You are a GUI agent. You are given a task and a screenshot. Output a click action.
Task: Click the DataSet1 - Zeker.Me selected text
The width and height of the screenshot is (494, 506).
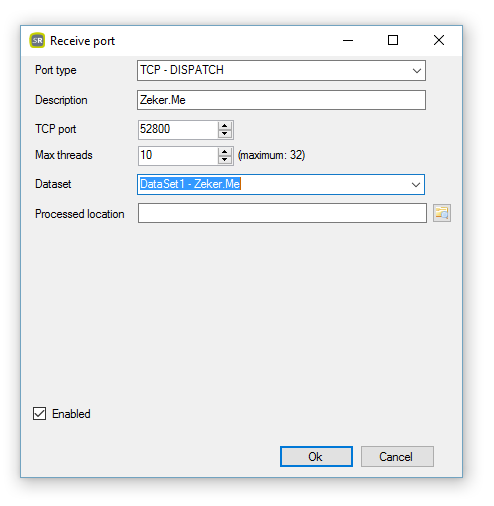pyautogui.click(x=190, y=184)
